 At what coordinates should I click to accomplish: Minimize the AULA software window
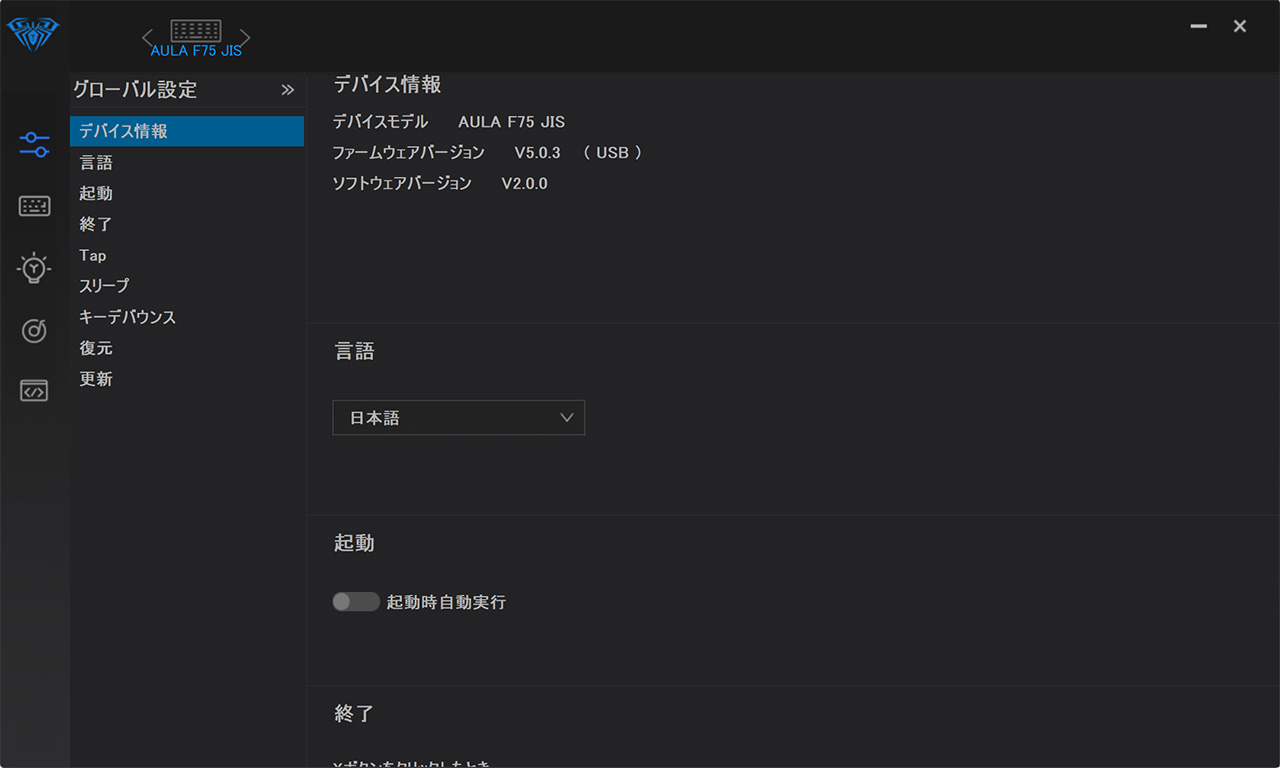pyautogui.click(x=1199, y=27)
